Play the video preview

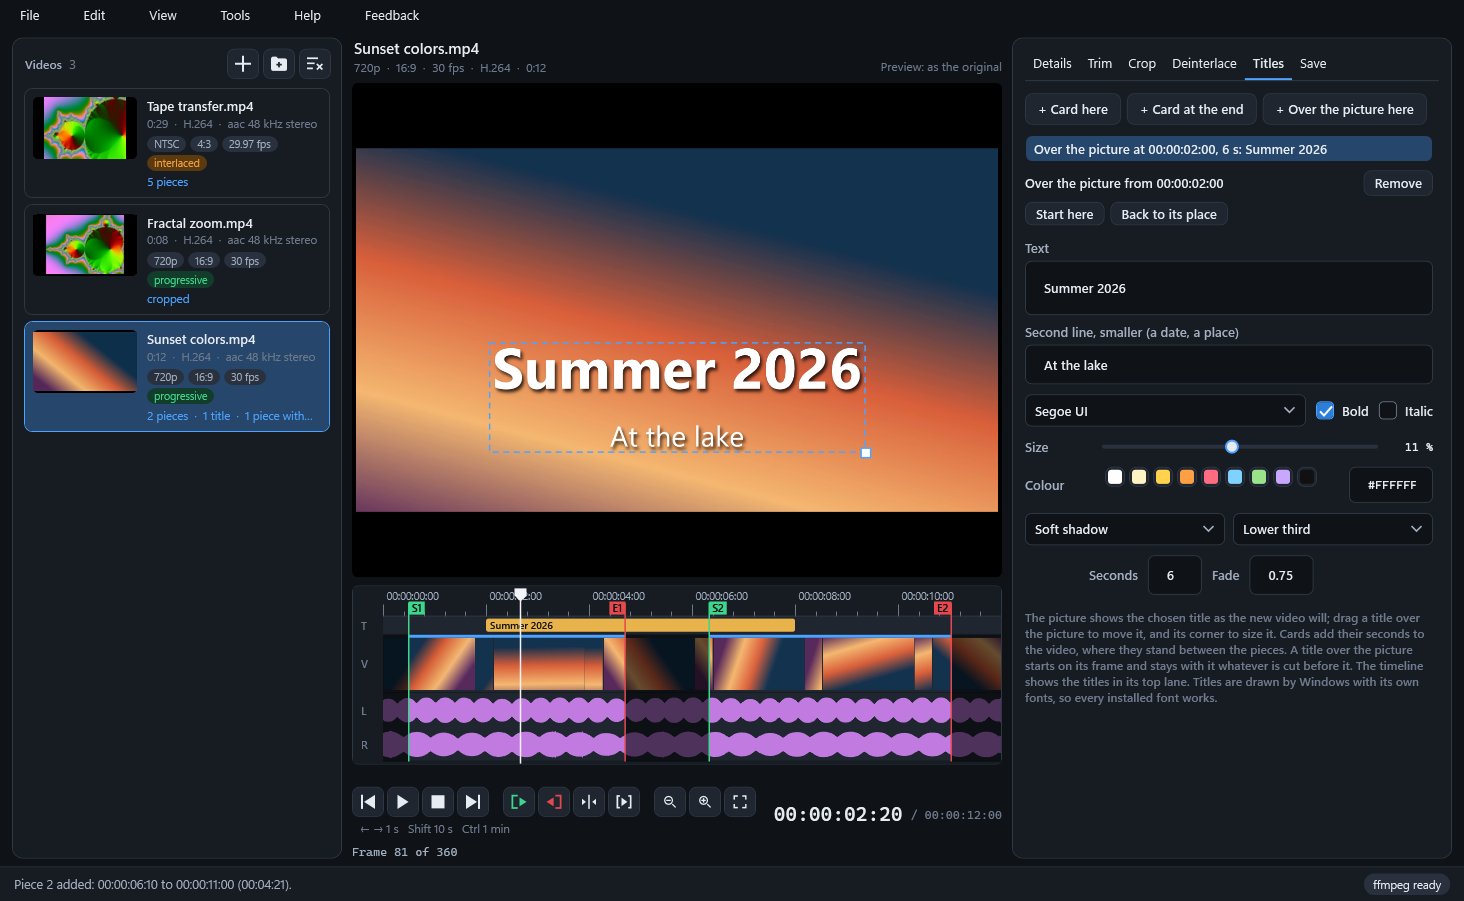pyautogui.click(x=403, y=802)
